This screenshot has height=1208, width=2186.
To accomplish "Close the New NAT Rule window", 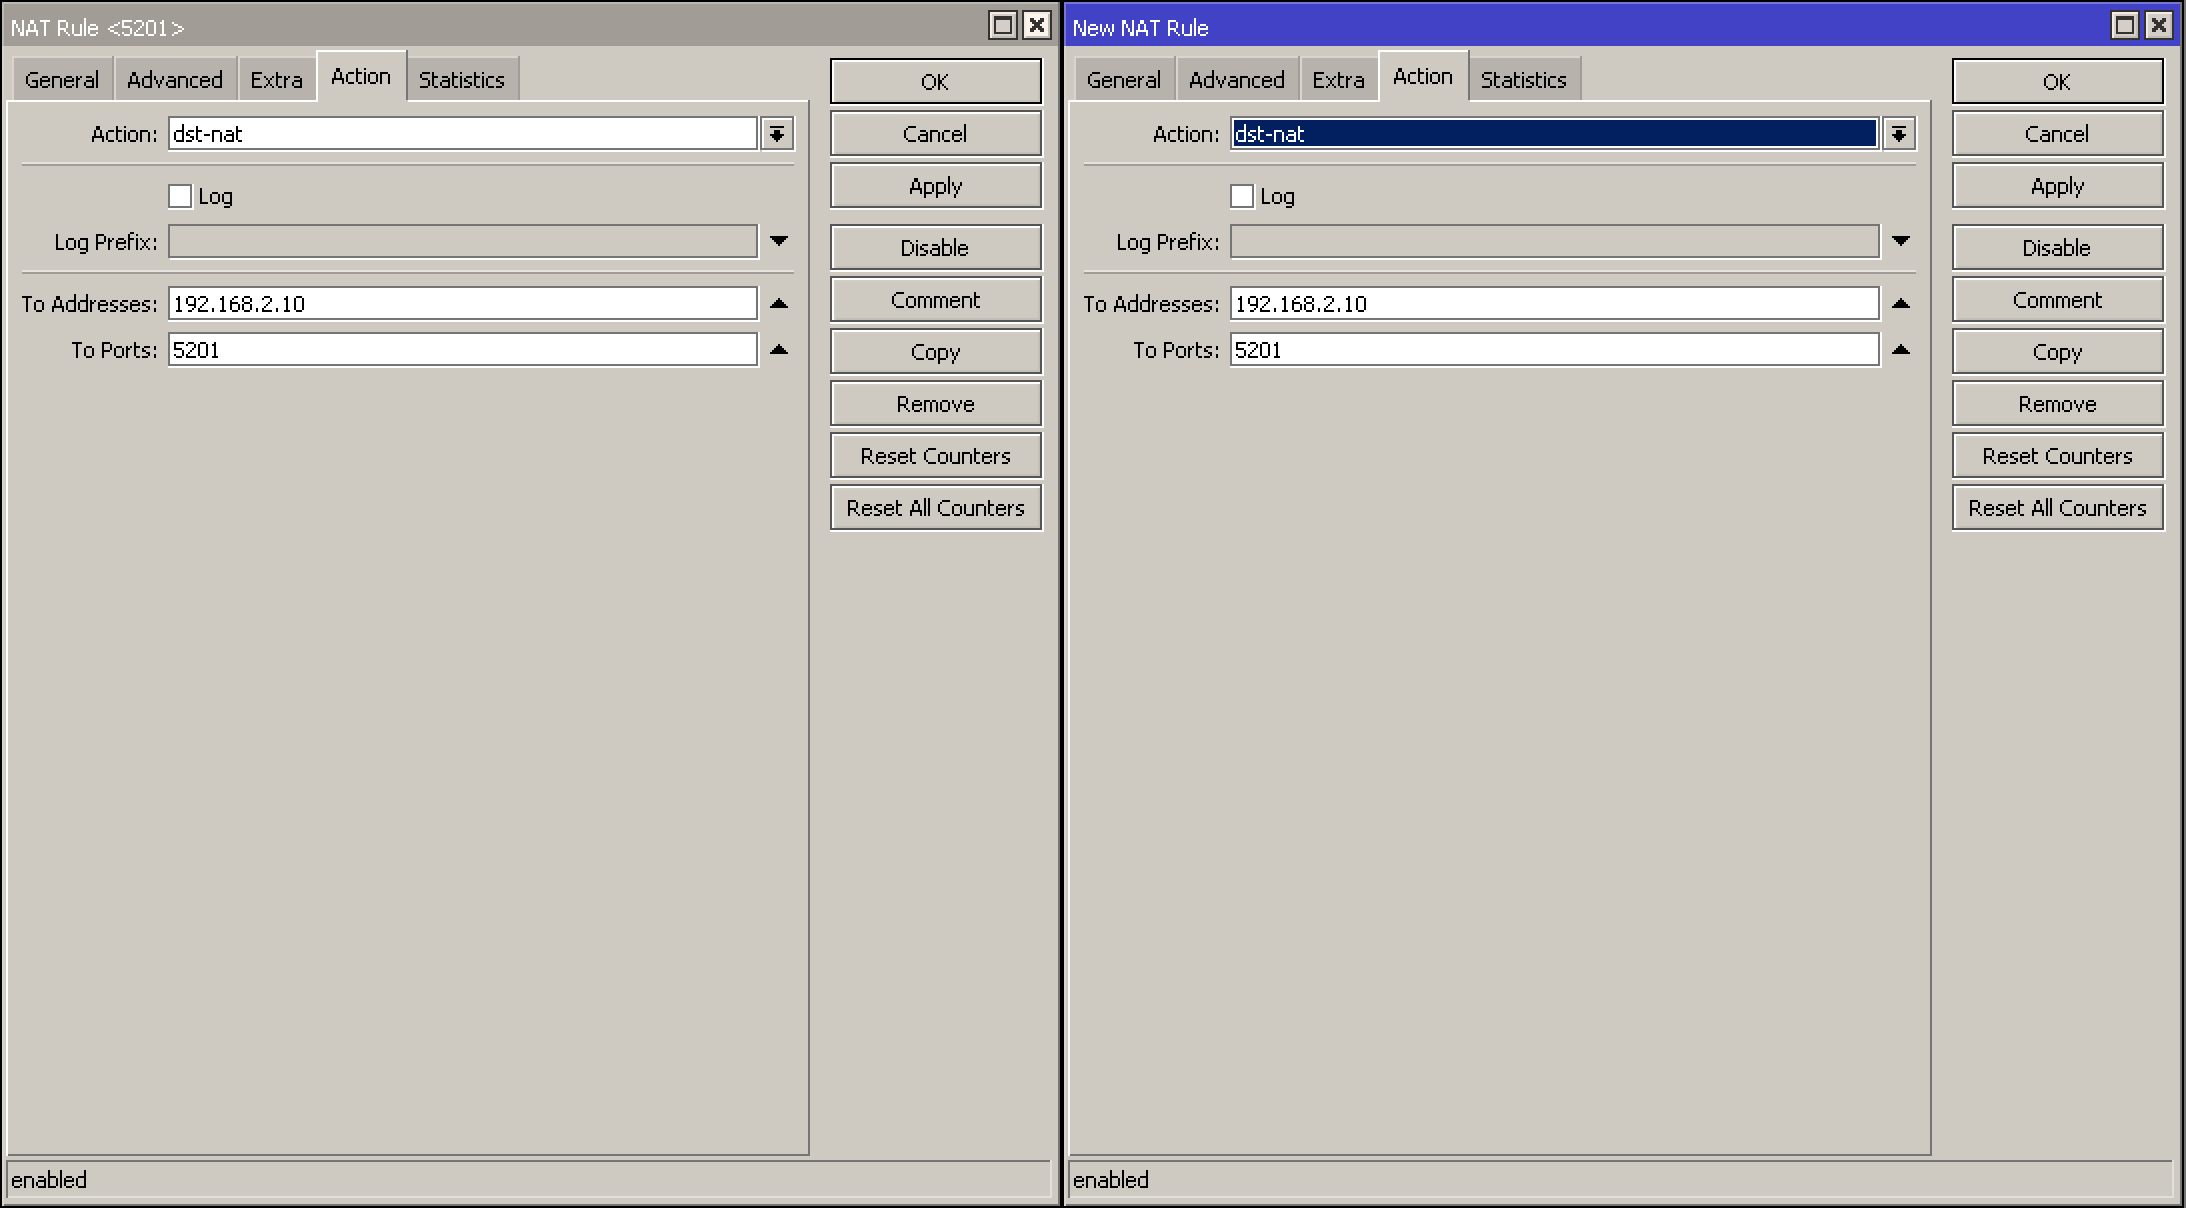I will pyautogui.click(x=2159, y=26).
